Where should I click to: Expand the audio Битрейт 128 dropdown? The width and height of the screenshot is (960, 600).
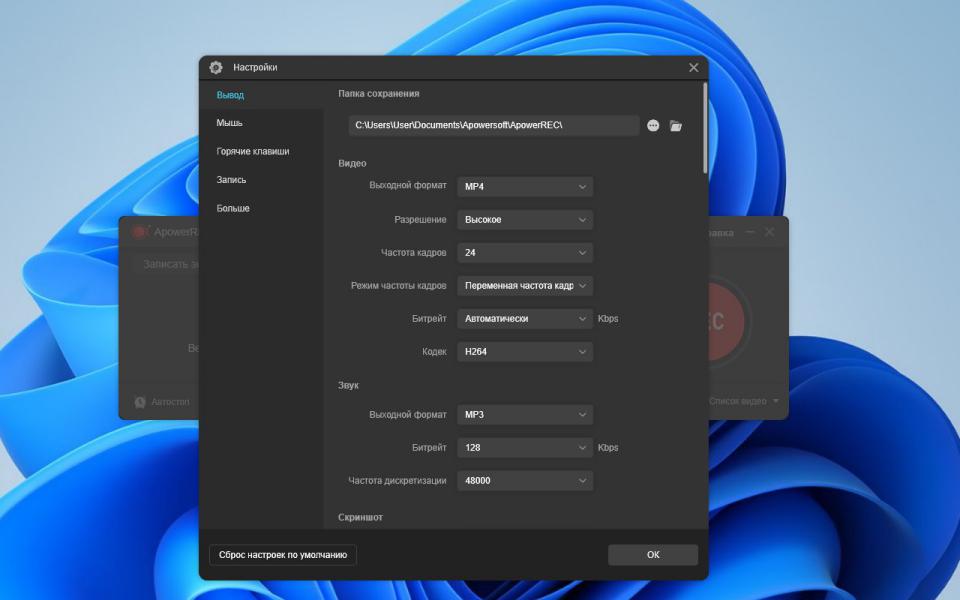coord(525,448)
